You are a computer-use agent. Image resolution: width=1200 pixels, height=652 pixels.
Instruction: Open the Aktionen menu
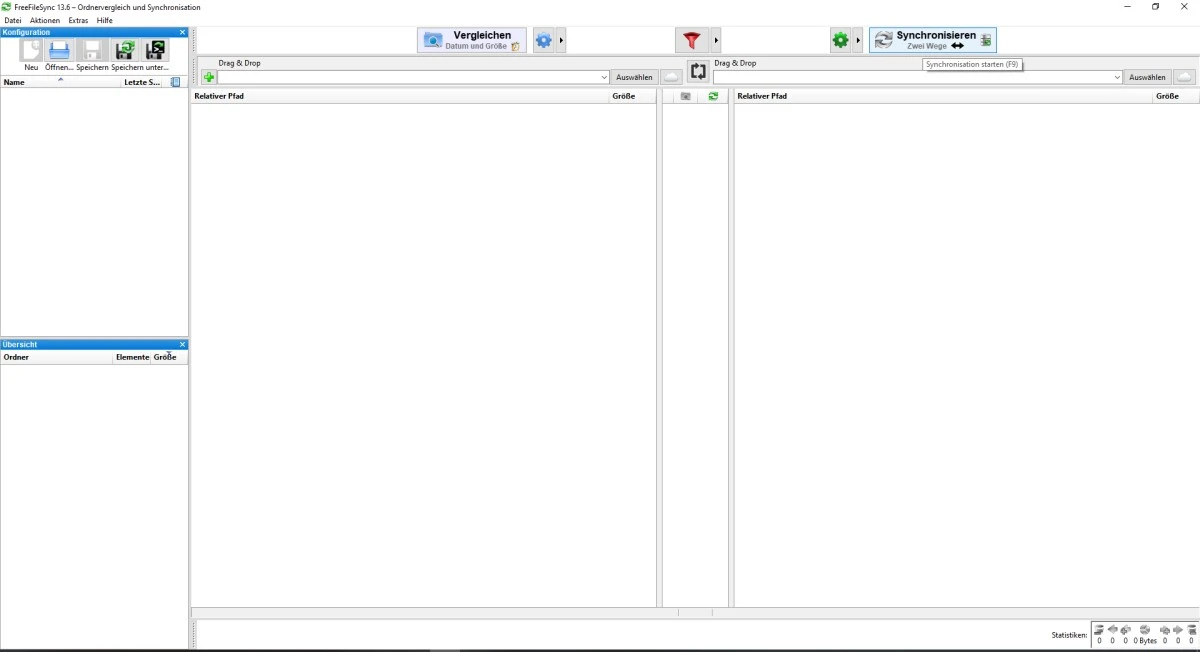click(x=45, y=20)
